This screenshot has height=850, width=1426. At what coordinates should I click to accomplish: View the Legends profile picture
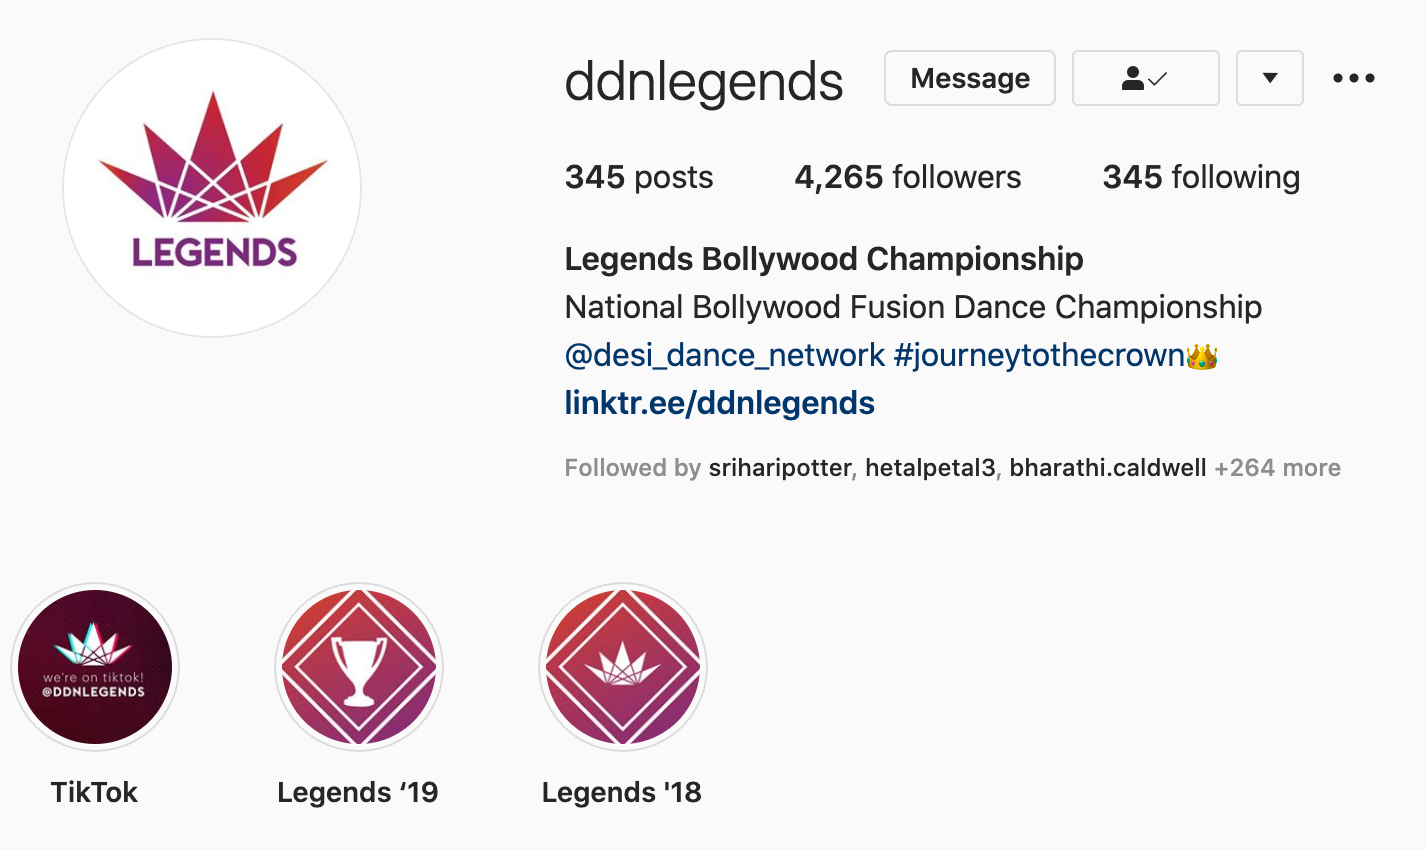tap(212, 188)
